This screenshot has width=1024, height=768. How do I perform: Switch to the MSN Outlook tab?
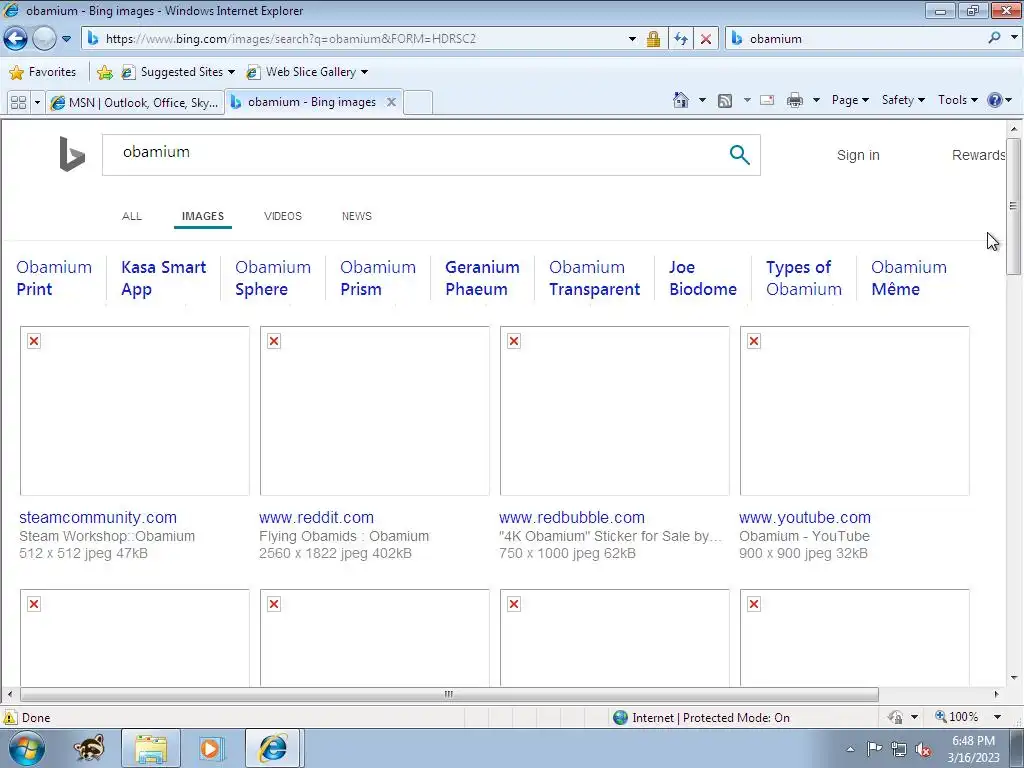(x=135, y=103)
